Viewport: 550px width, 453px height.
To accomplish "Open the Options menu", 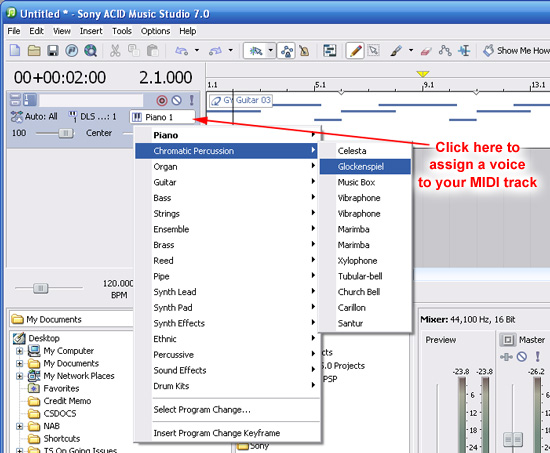I will point(155,31).
